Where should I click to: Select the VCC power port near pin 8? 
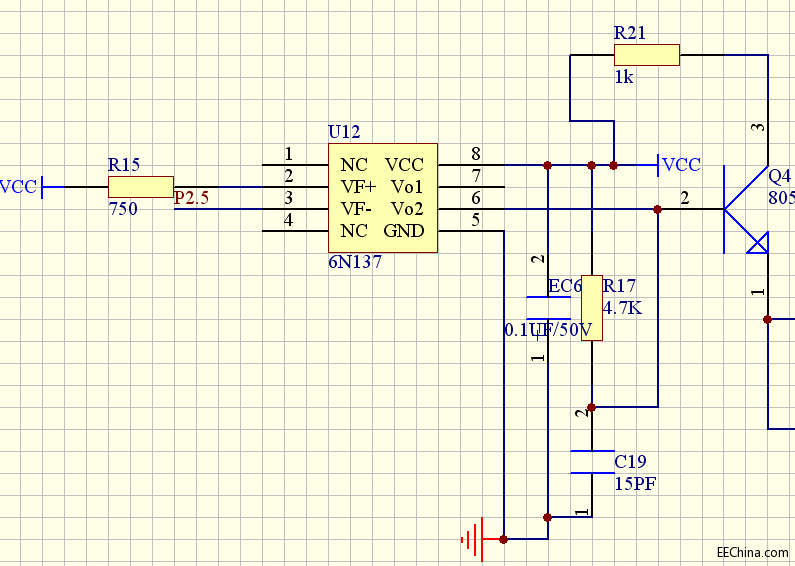pyautogui.click(x=680, y=165)
